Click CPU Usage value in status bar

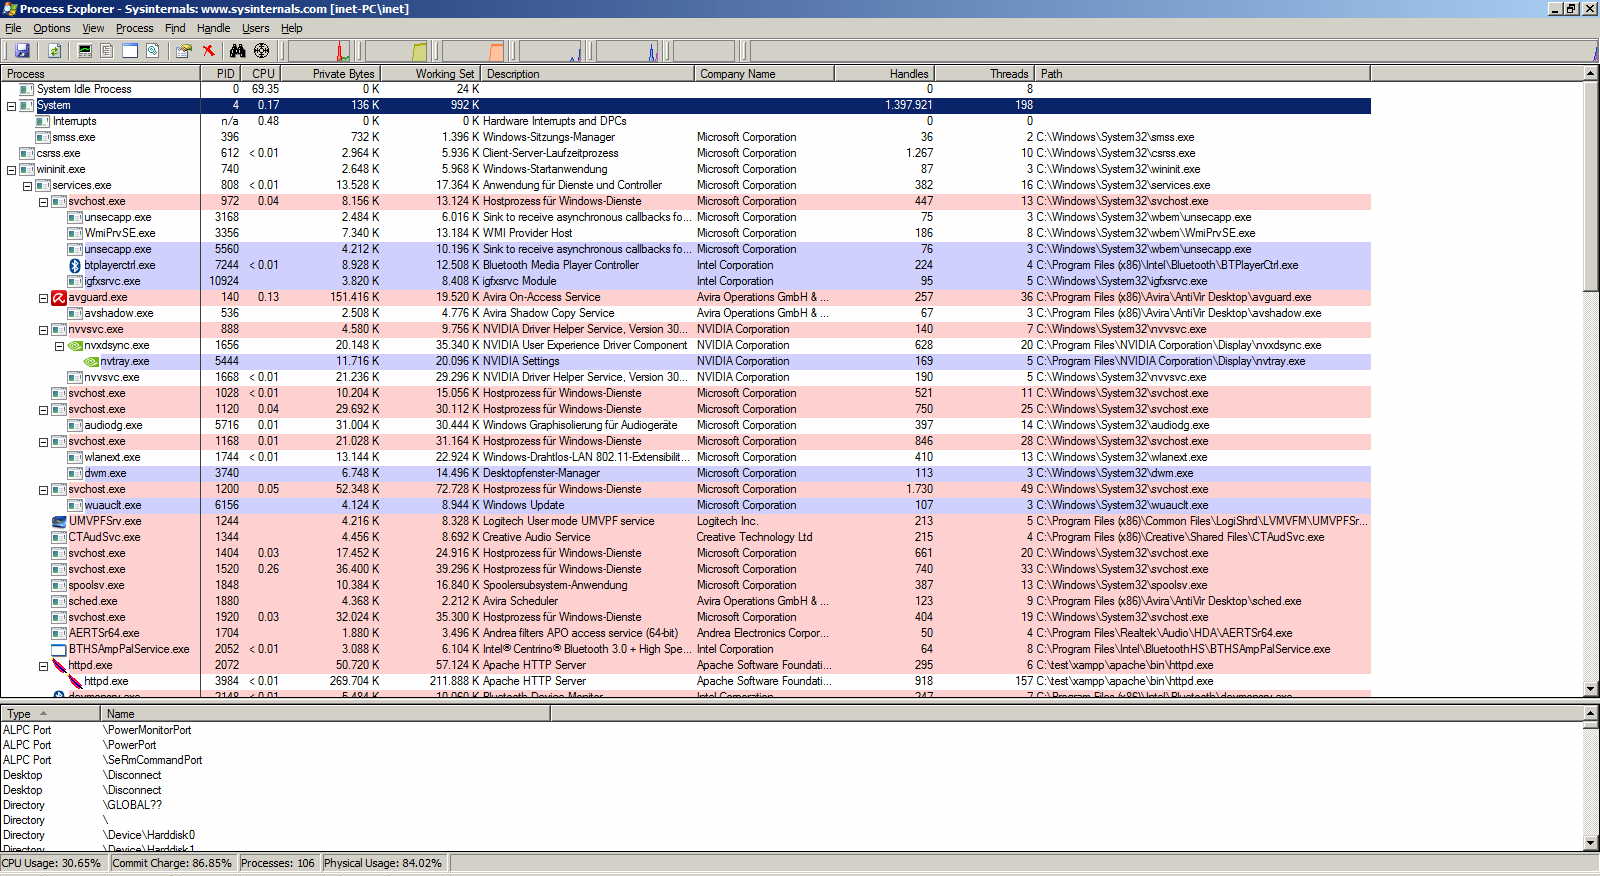[x=52, y=863]
